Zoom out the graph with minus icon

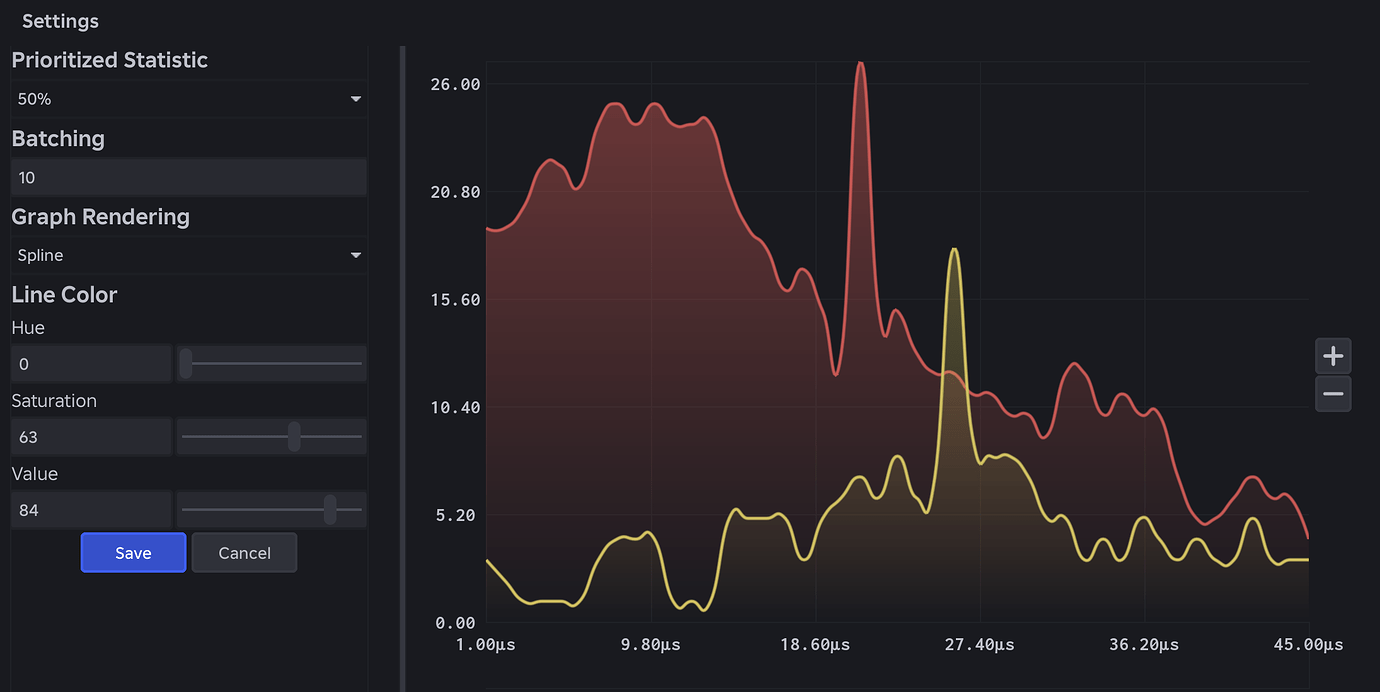click(x=1333, y=394)
